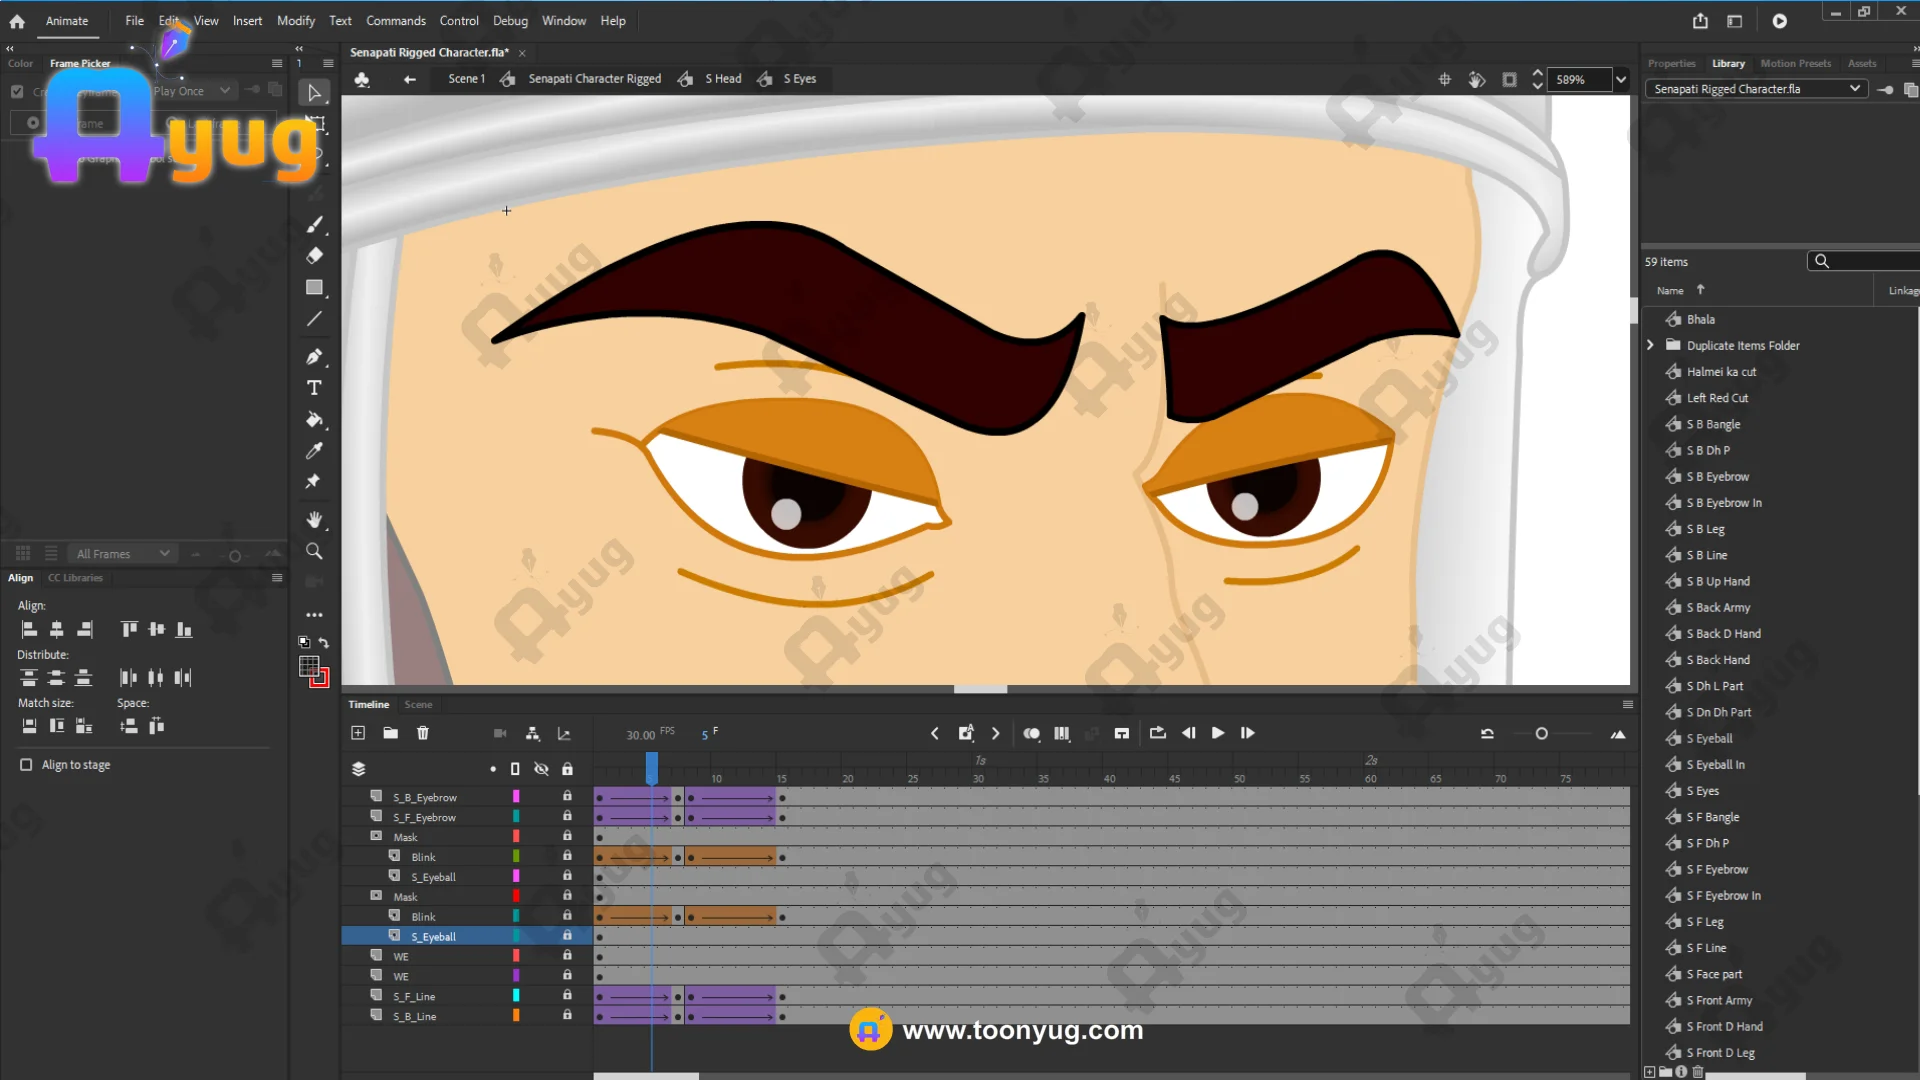Select the Text tool

[314, 388]
